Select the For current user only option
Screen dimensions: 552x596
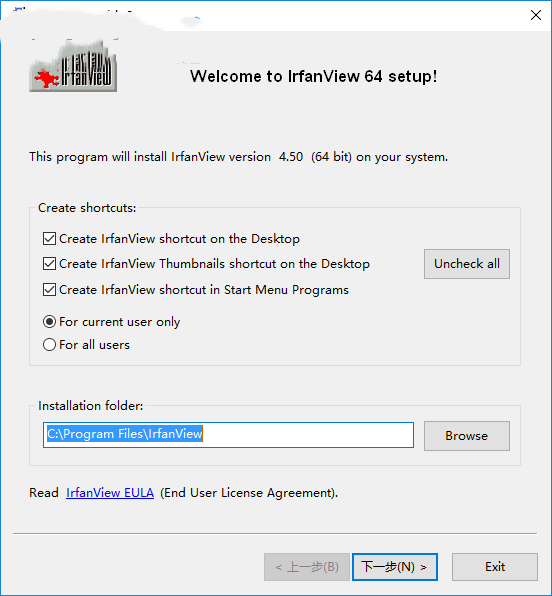click(x=49, y=322)
